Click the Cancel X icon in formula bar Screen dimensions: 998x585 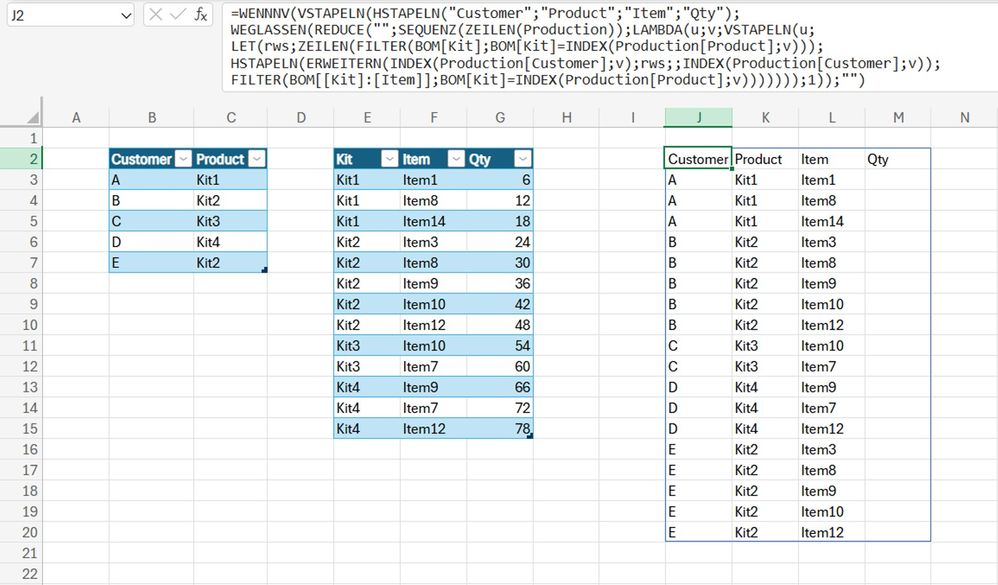(x=156, y=15)
